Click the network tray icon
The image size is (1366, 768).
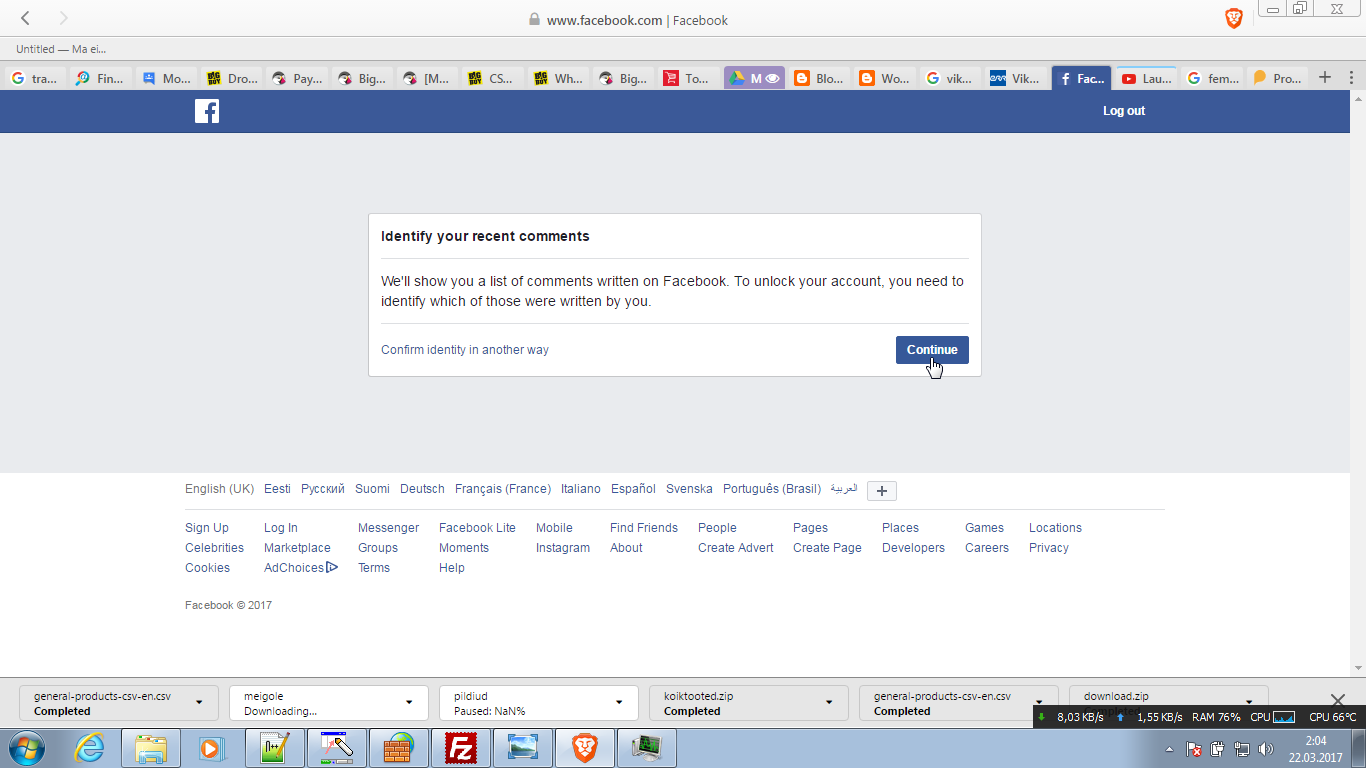coord(1242,749)
